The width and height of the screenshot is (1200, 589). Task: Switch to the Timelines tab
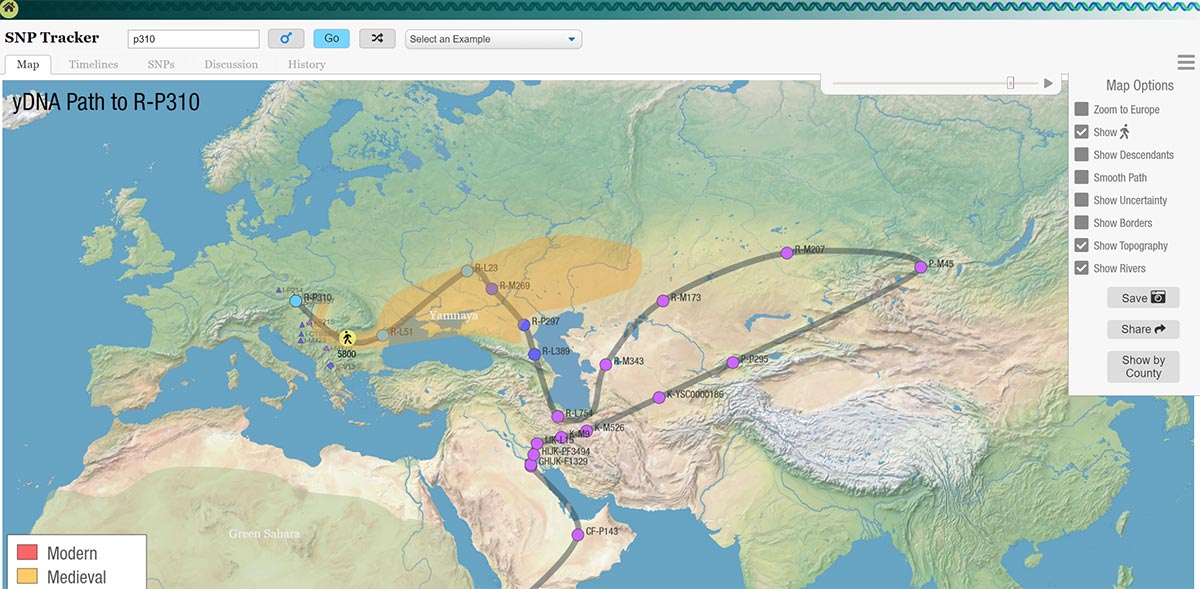93,64
